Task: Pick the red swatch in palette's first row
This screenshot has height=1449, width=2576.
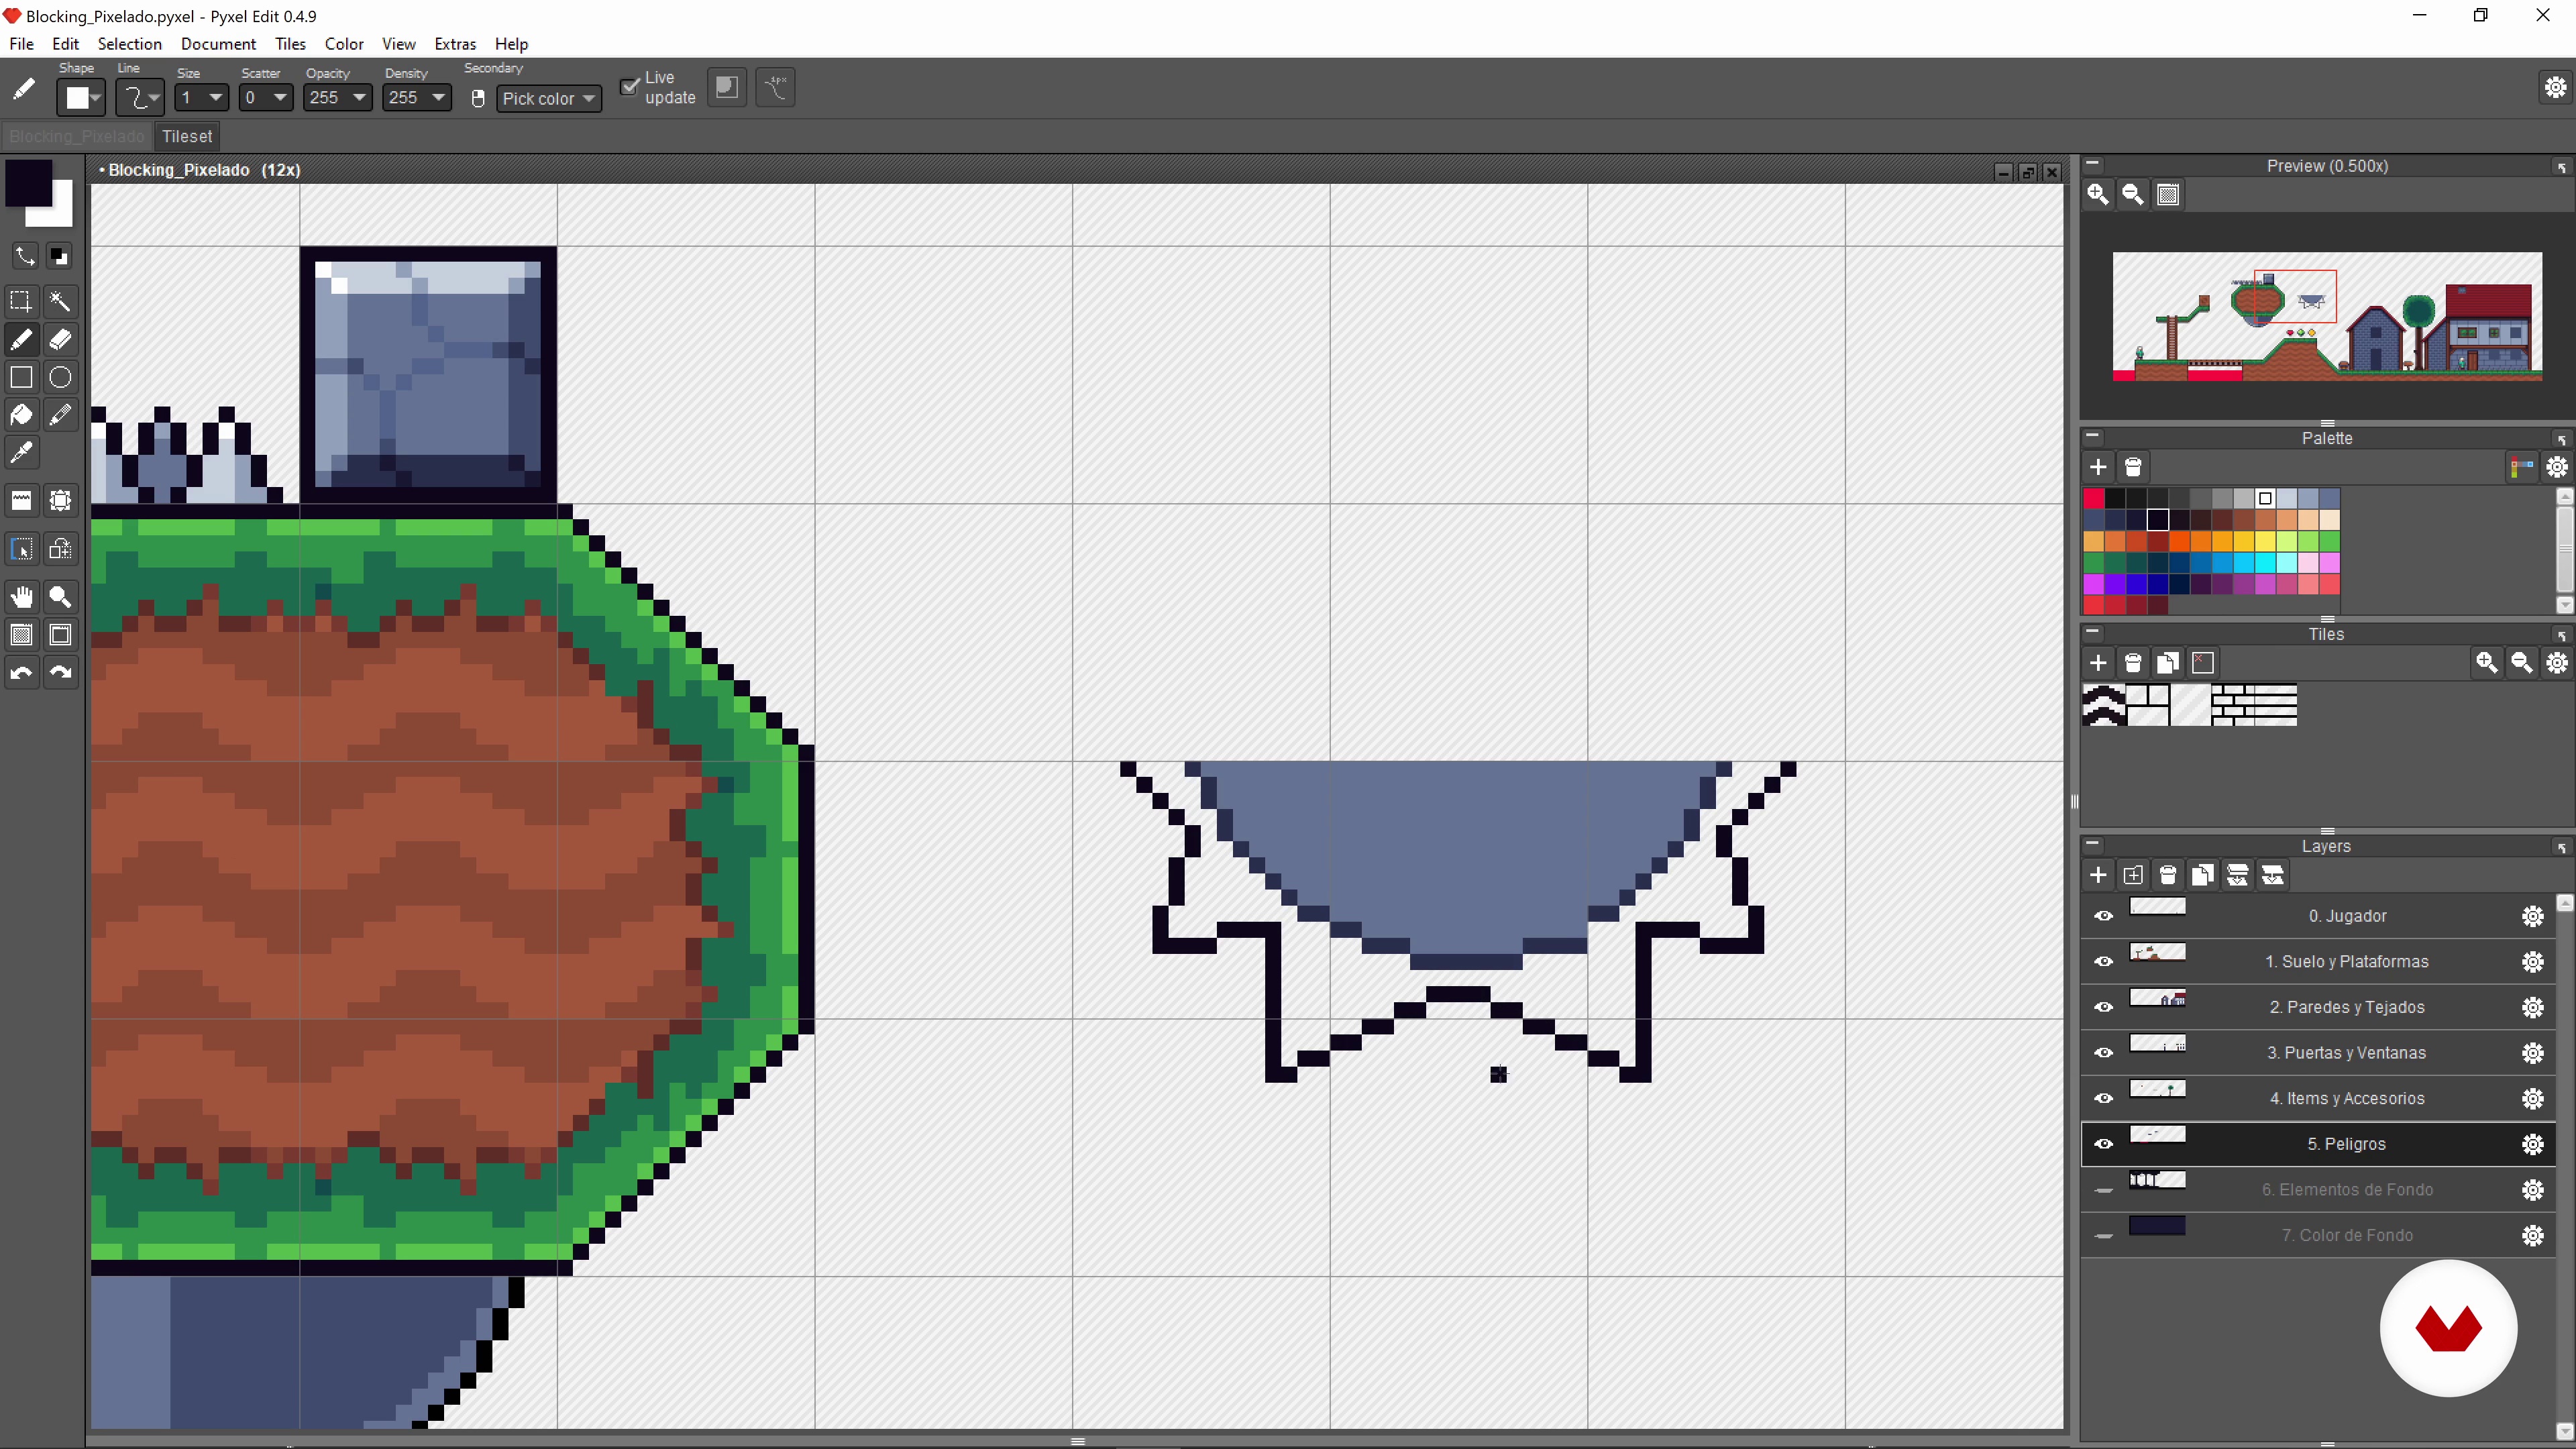Action: click(2094, 498)
